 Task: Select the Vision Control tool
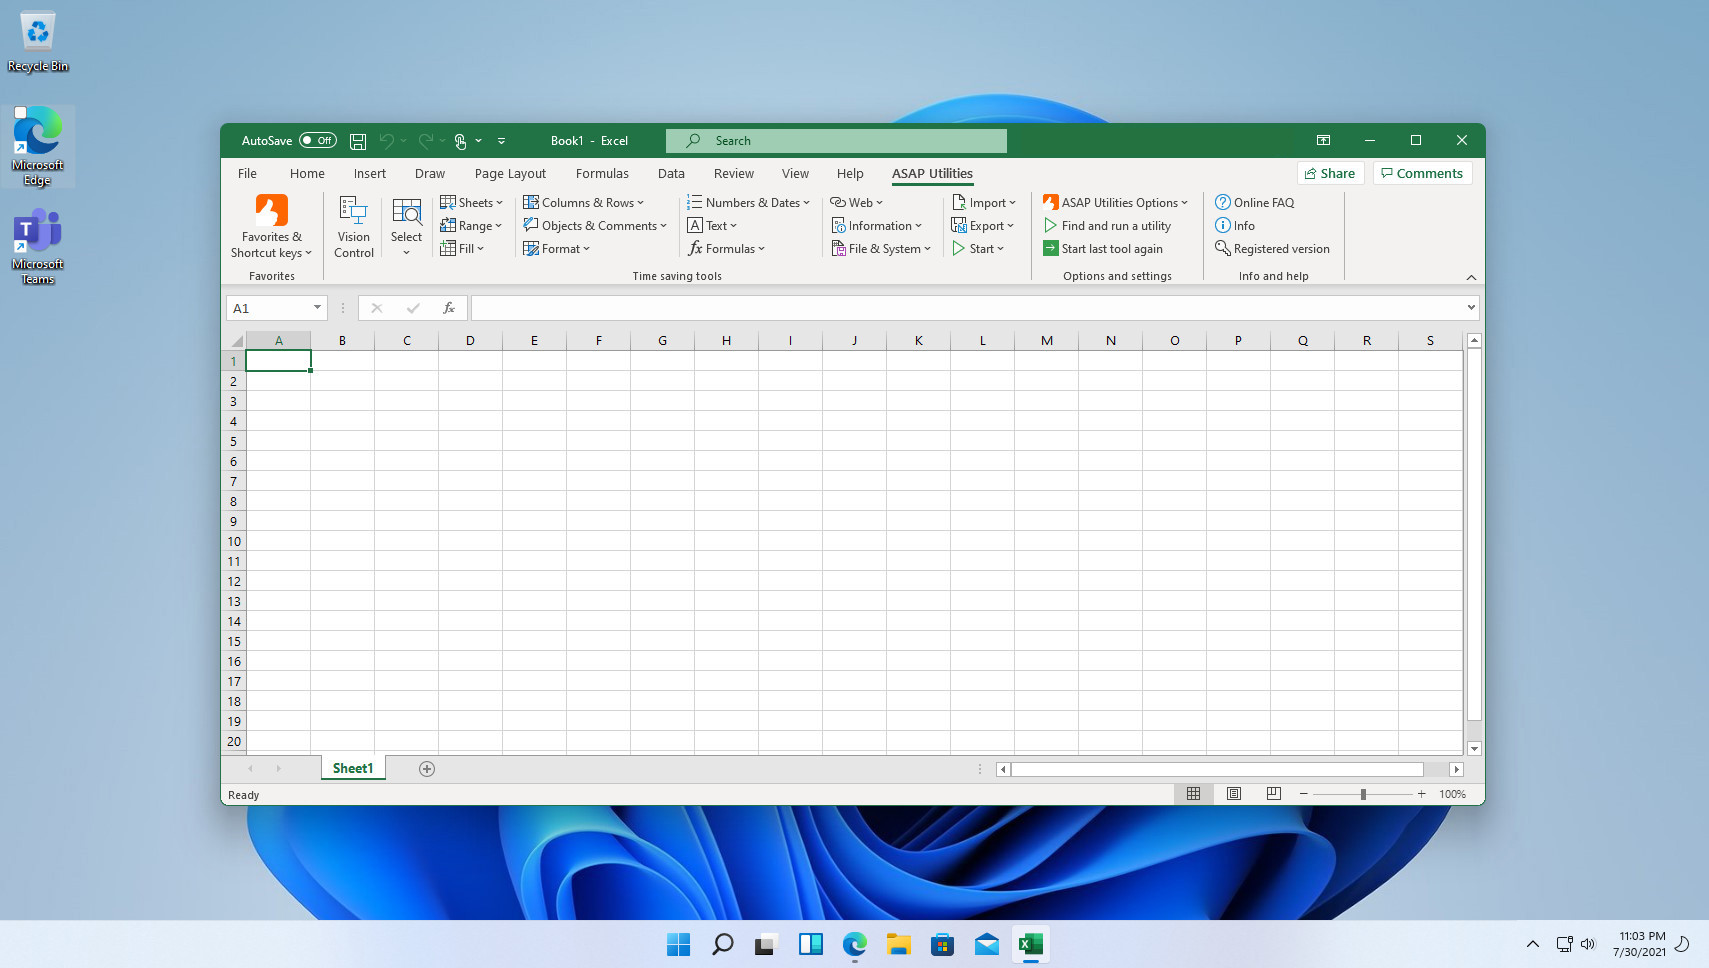tap(354, 225)
